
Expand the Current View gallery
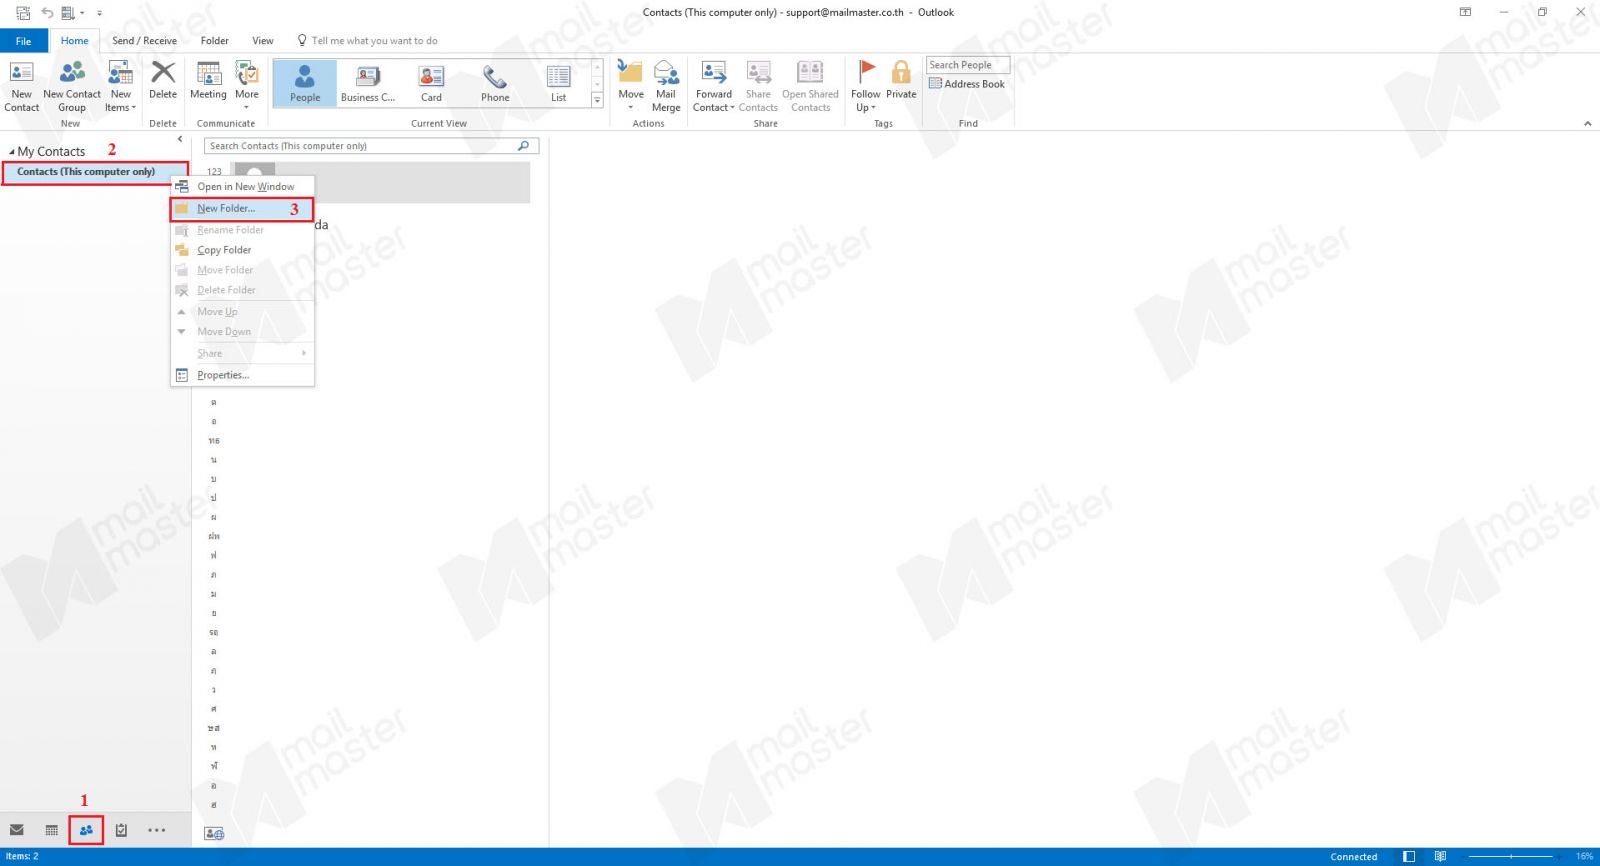[x=597, y=100]
